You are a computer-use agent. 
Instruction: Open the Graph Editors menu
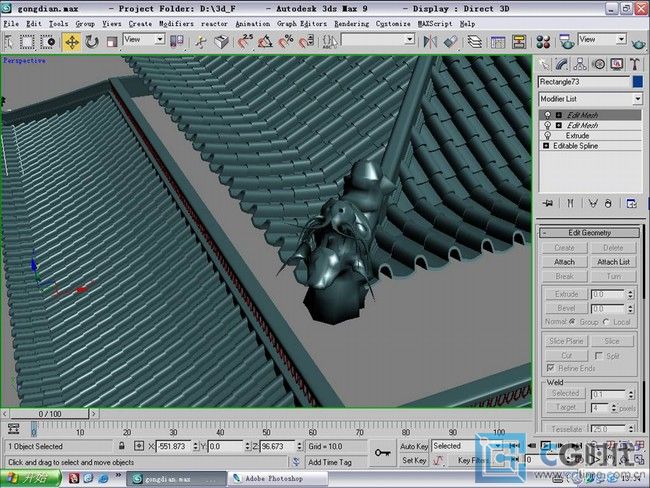click(x=302, y=24)
